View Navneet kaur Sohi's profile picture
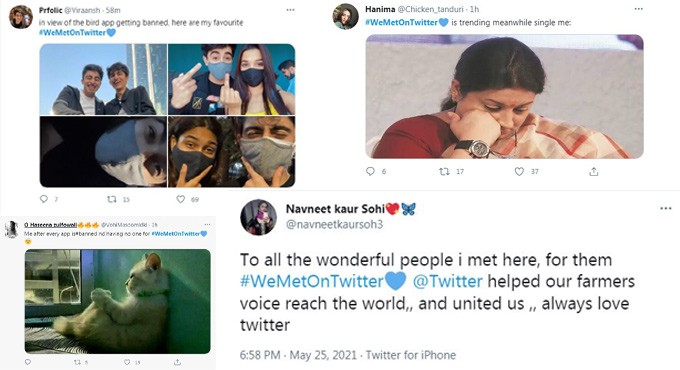 click(x=258, y=217)
